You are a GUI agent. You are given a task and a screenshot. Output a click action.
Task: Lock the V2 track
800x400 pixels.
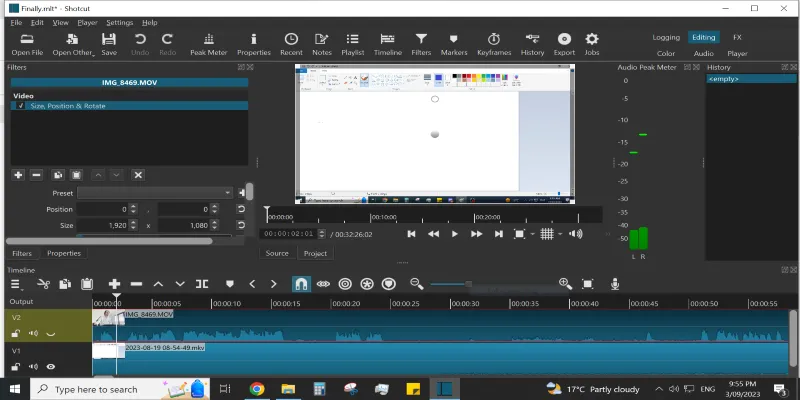pos(16,333)
